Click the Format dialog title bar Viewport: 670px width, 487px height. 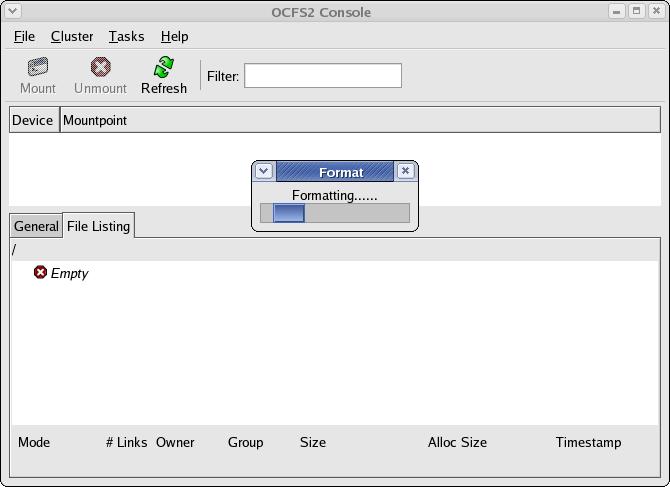(x=335, y=172)
